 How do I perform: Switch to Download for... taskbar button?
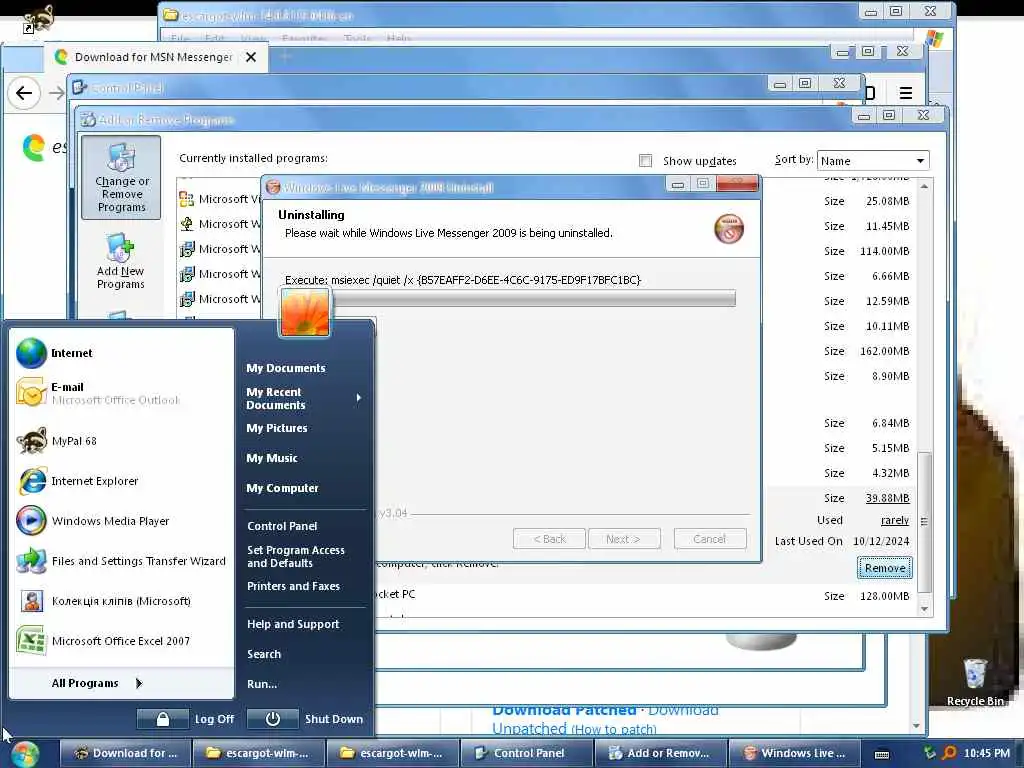tap(125, 754)
